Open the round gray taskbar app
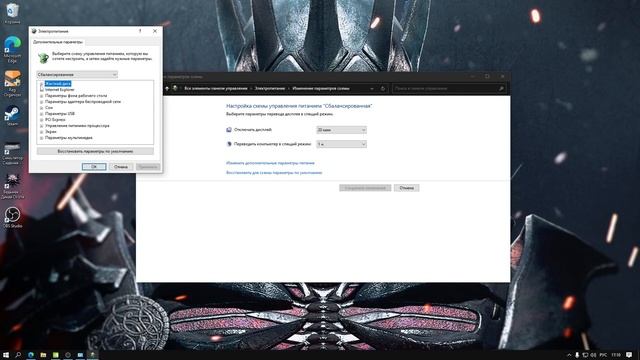The image size is (640, 360). click(x=68, y=355)
